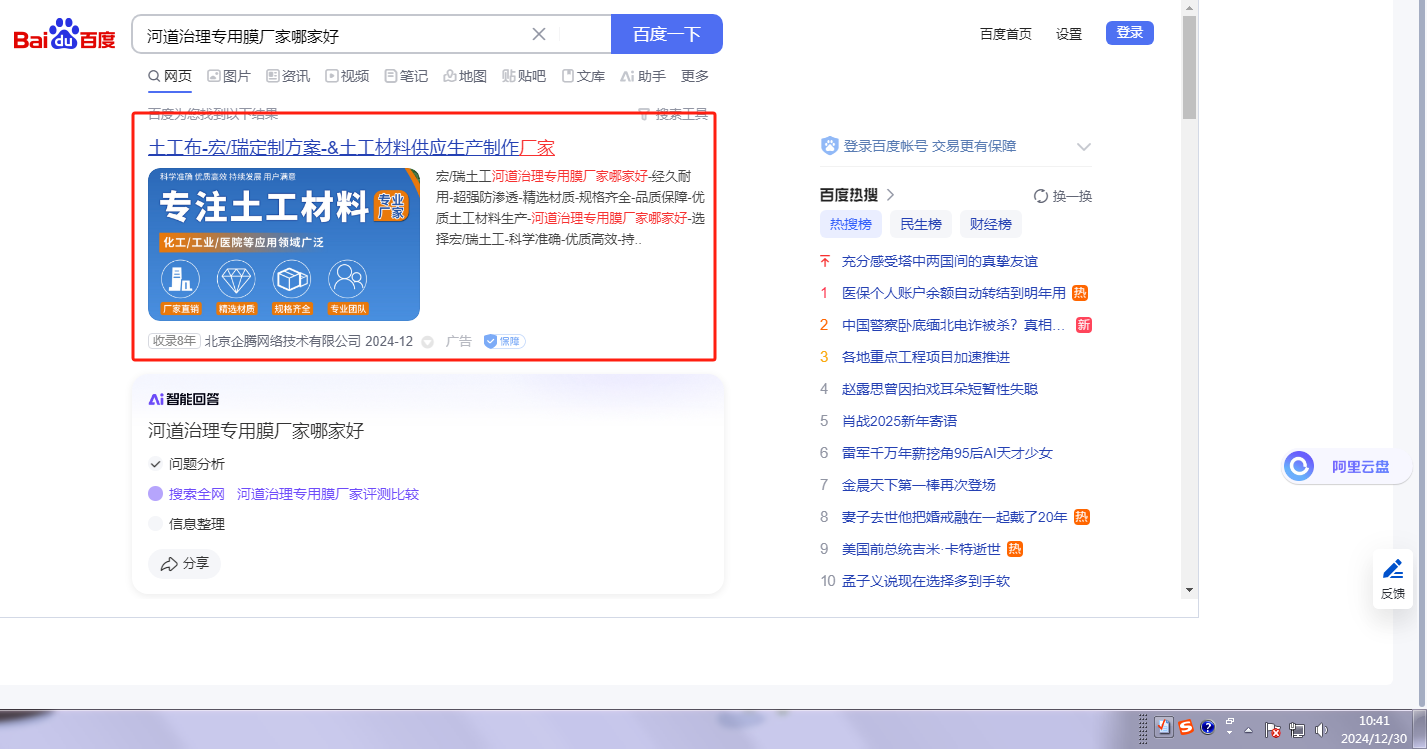The height and width of the screenshot is (749, 1427).
Task: Open the dropdown arrow beside the ad date
Action: point(428,342)
